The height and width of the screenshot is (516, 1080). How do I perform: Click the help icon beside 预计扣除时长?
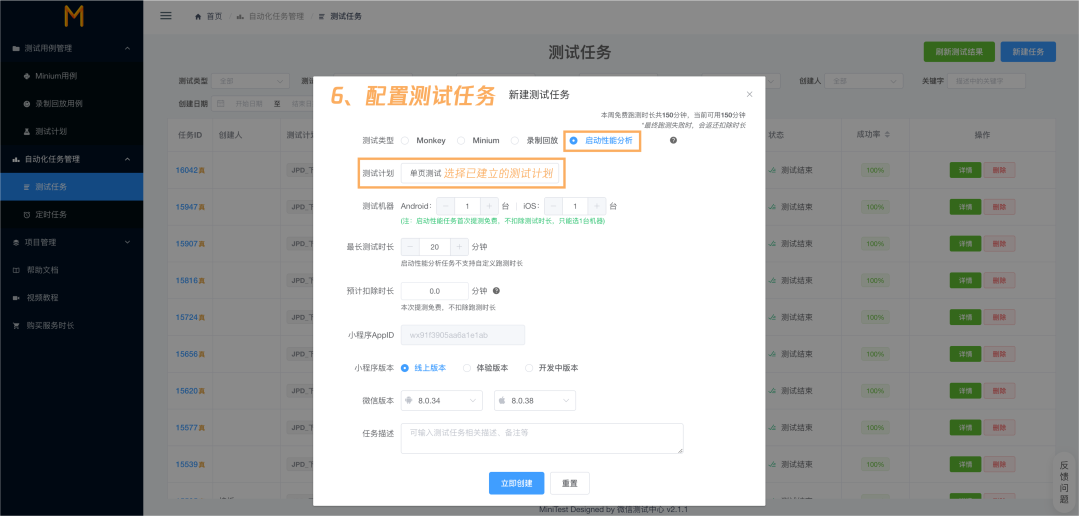pos(496,291)
